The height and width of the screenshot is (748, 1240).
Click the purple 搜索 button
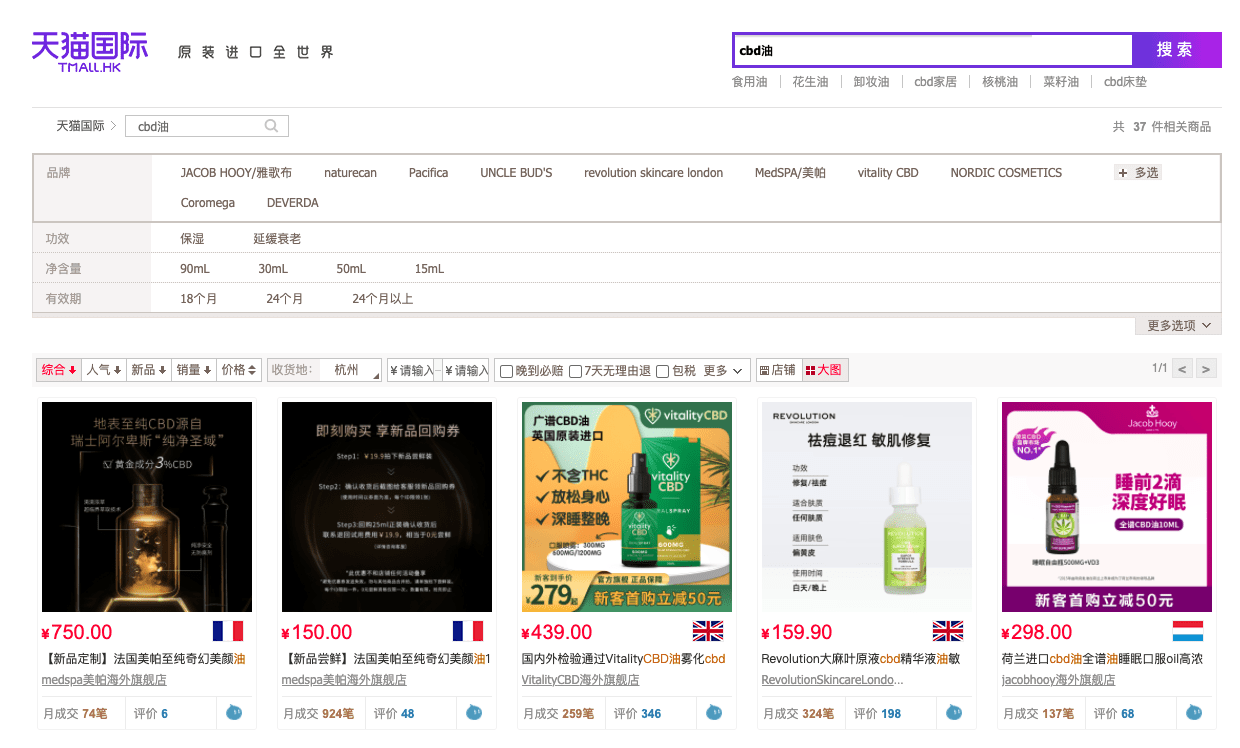click(1176, 50)
